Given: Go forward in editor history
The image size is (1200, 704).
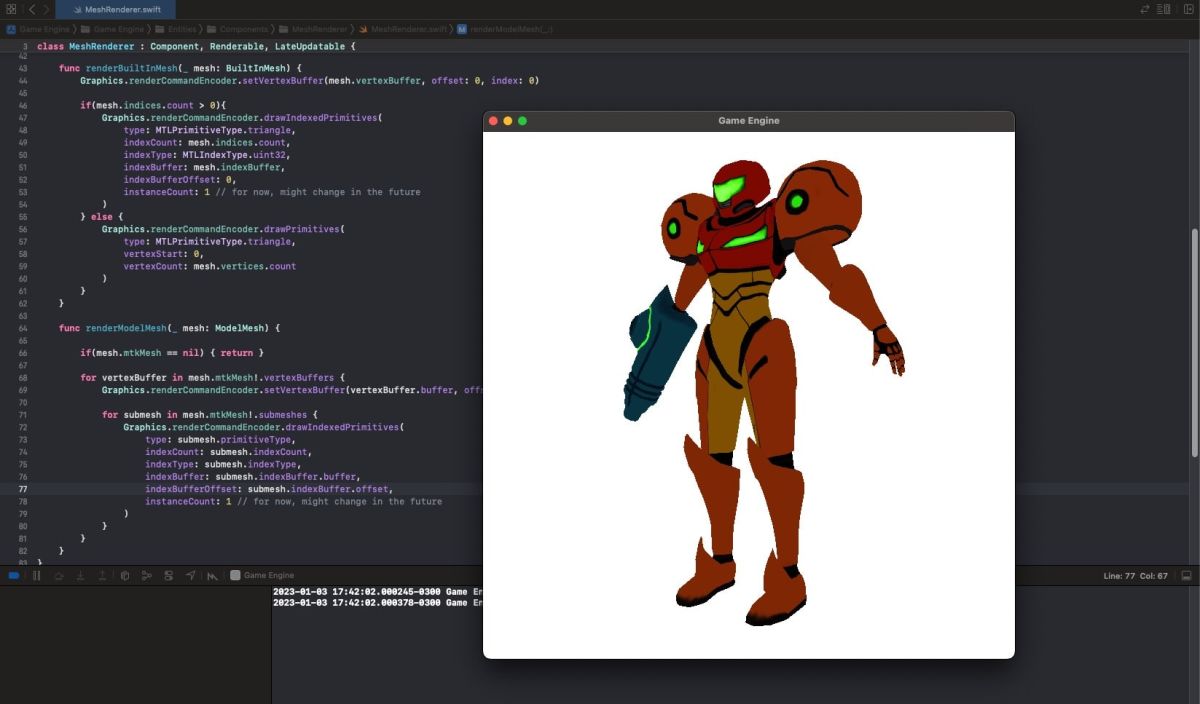Looking at the screenshot, I should 46,9.
